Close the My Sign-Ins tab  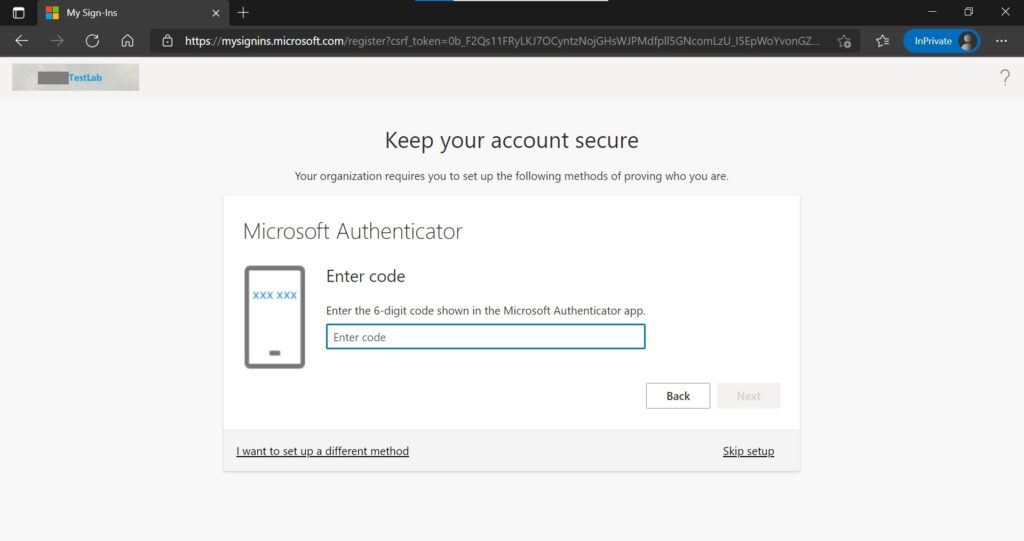coord(215,13)
